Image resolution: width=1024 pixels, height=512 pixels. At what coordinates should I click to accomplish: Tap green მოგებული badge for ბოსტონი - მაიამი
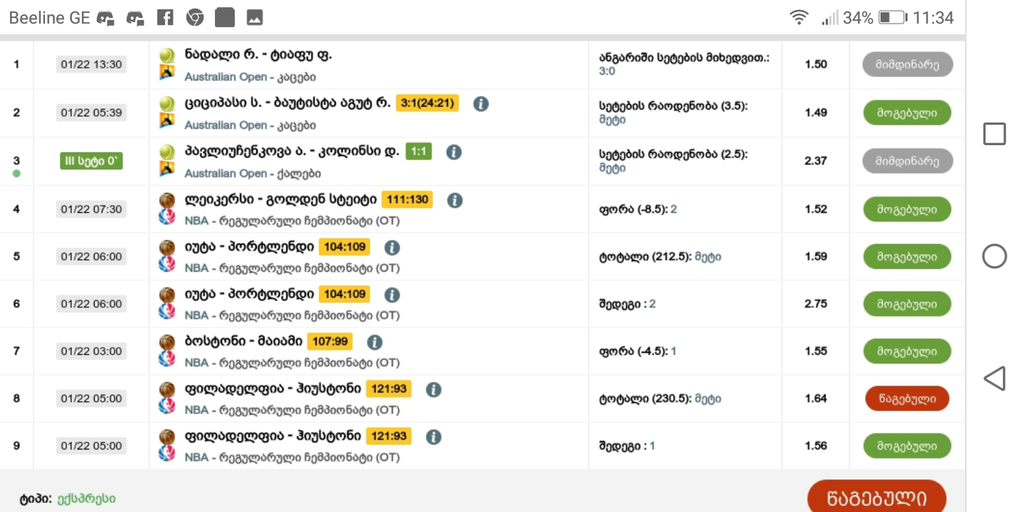[906, 352]
